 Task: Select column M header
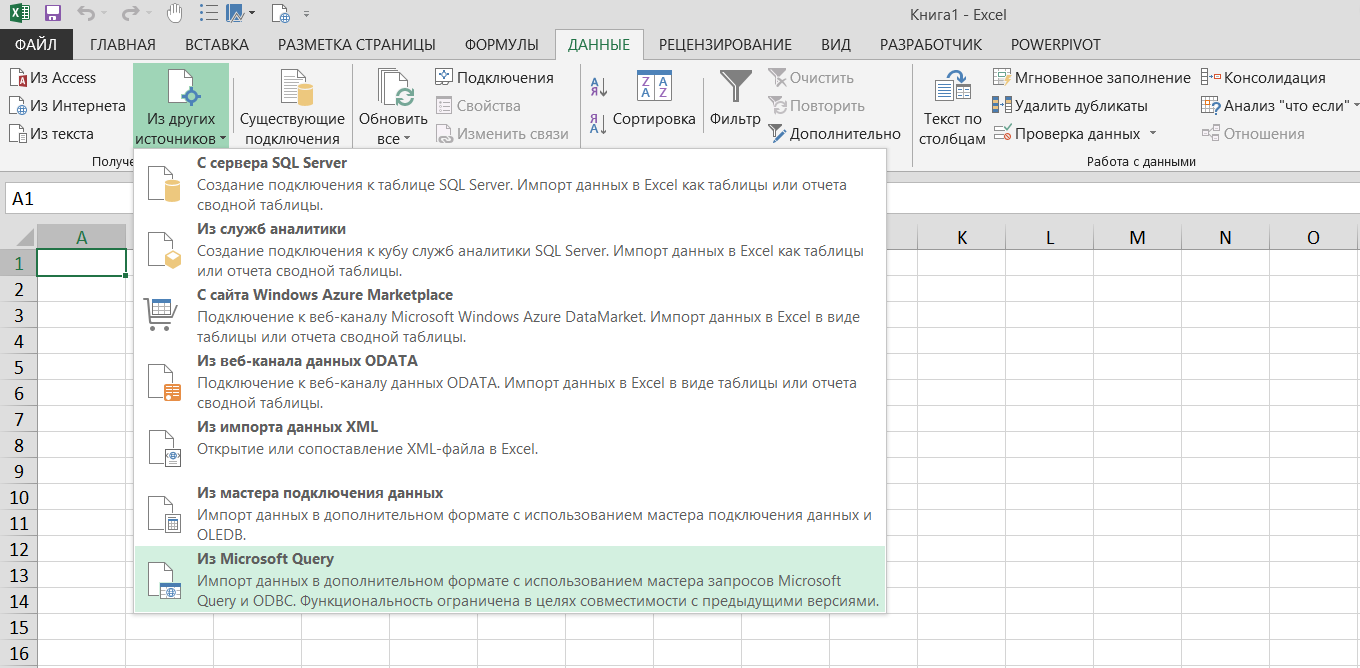(x=1138, y=237)
